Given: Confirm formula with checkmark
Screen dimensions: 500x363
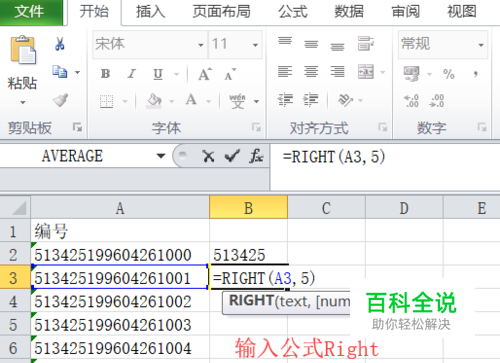Looking at the screenshot, I should click(232, 156).
